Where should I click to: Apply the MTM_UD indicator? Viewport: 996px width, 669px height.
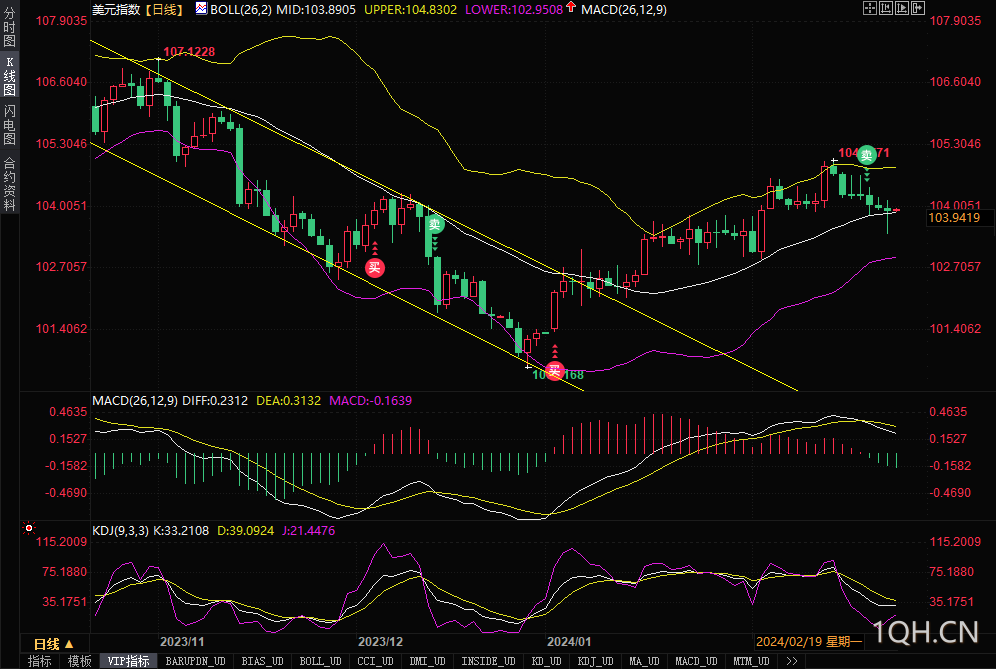coord(751,661)
